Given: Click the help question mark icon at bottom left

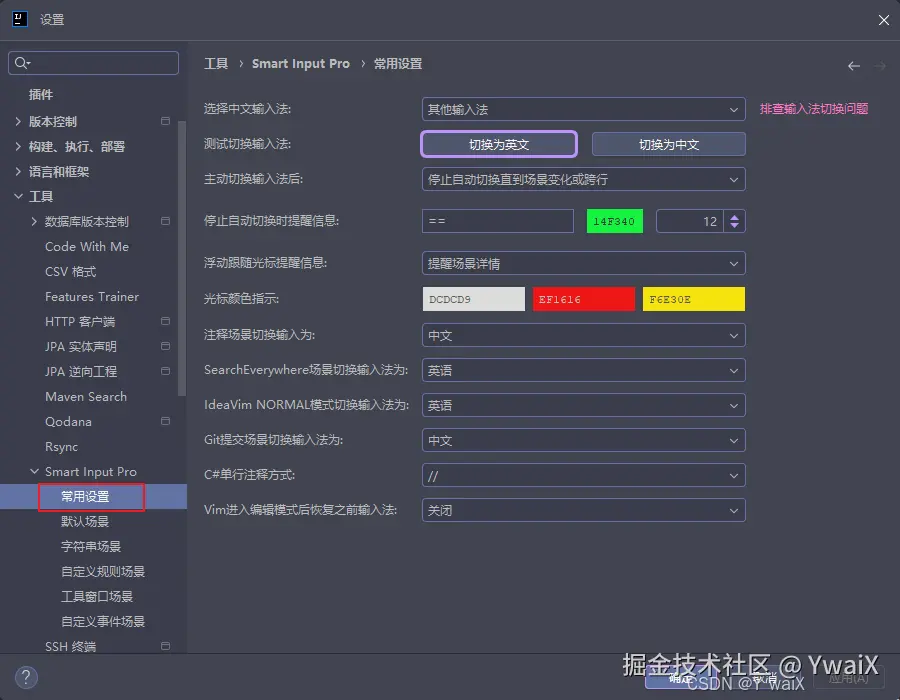Looking at the screenshot, I should click(x=25, y=677).
